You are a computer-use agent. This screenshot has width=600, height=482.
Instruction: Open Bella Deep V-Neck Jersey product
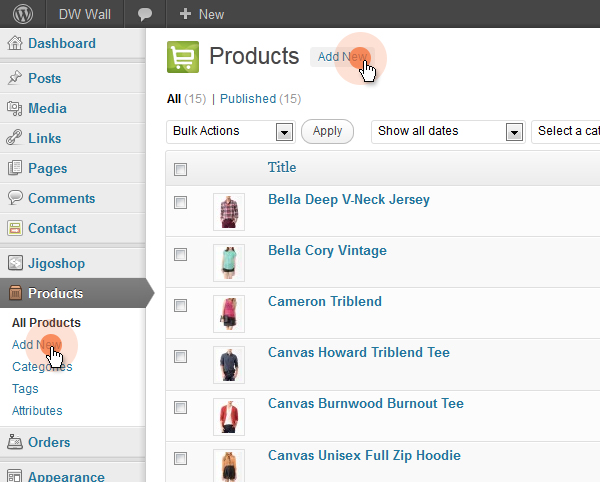click(349, 200)
